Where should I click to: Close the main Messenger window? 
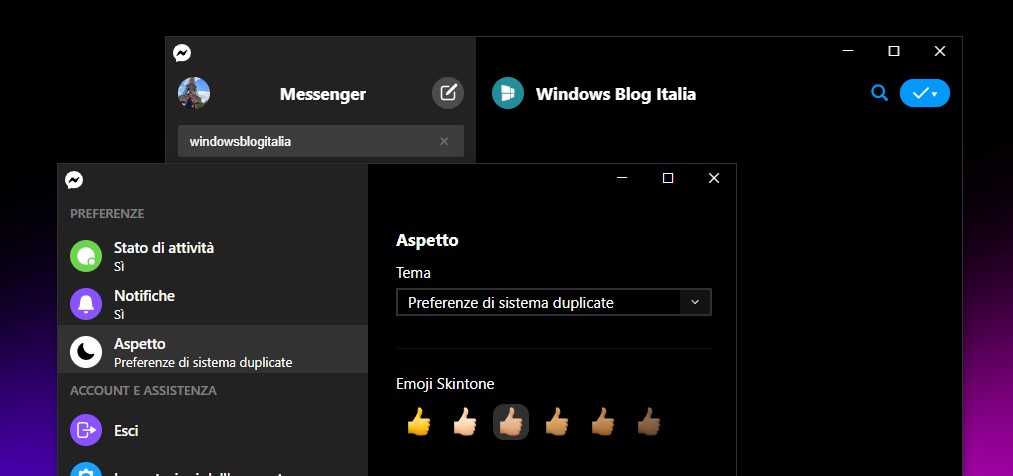939,50
